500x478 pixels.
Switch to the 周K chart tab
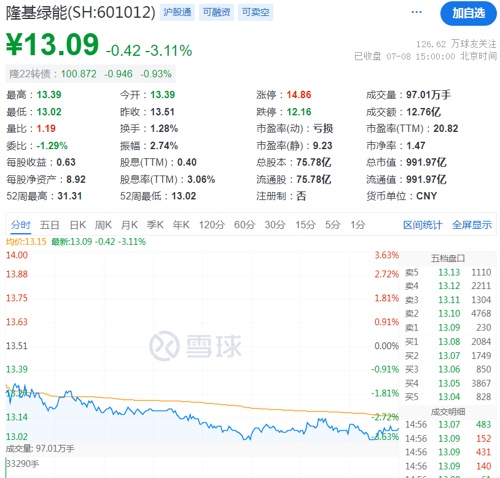(x=103, y=225)
